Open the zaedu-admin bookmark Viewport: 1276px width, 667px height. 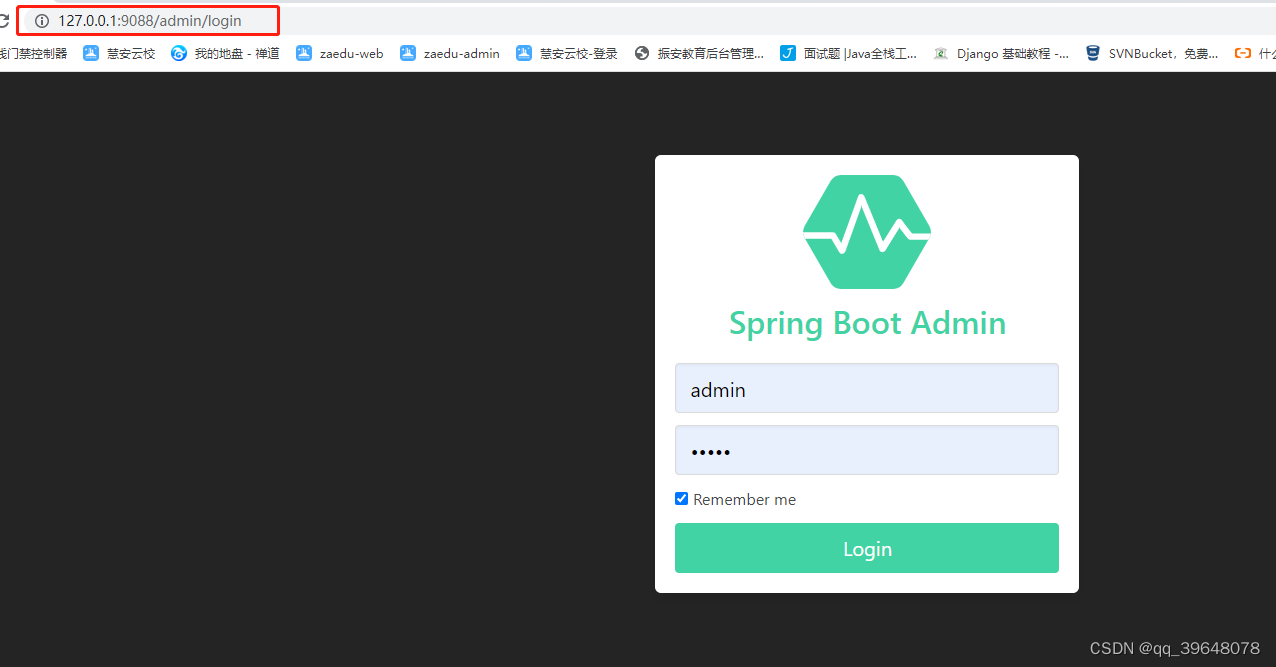(450, 54)
